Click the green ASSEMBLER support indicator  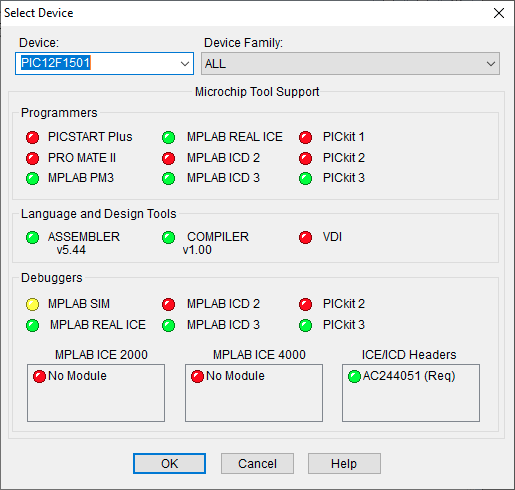[x=33, y=237]
